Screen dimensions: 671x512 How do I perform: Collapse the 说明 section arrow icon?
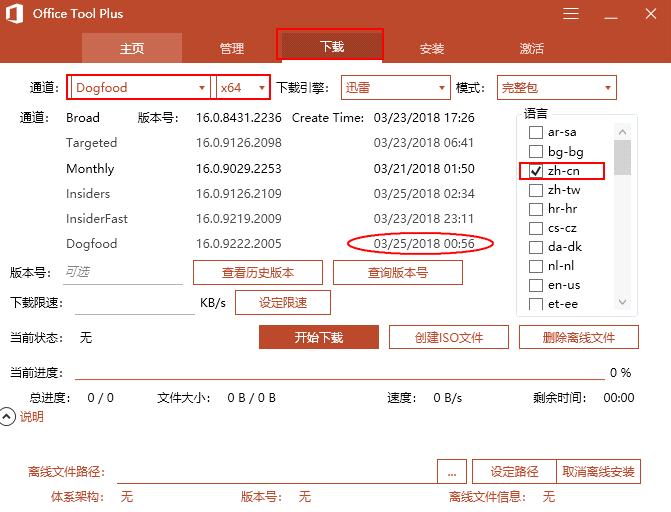pyautogui.click(x=7, y=417)
